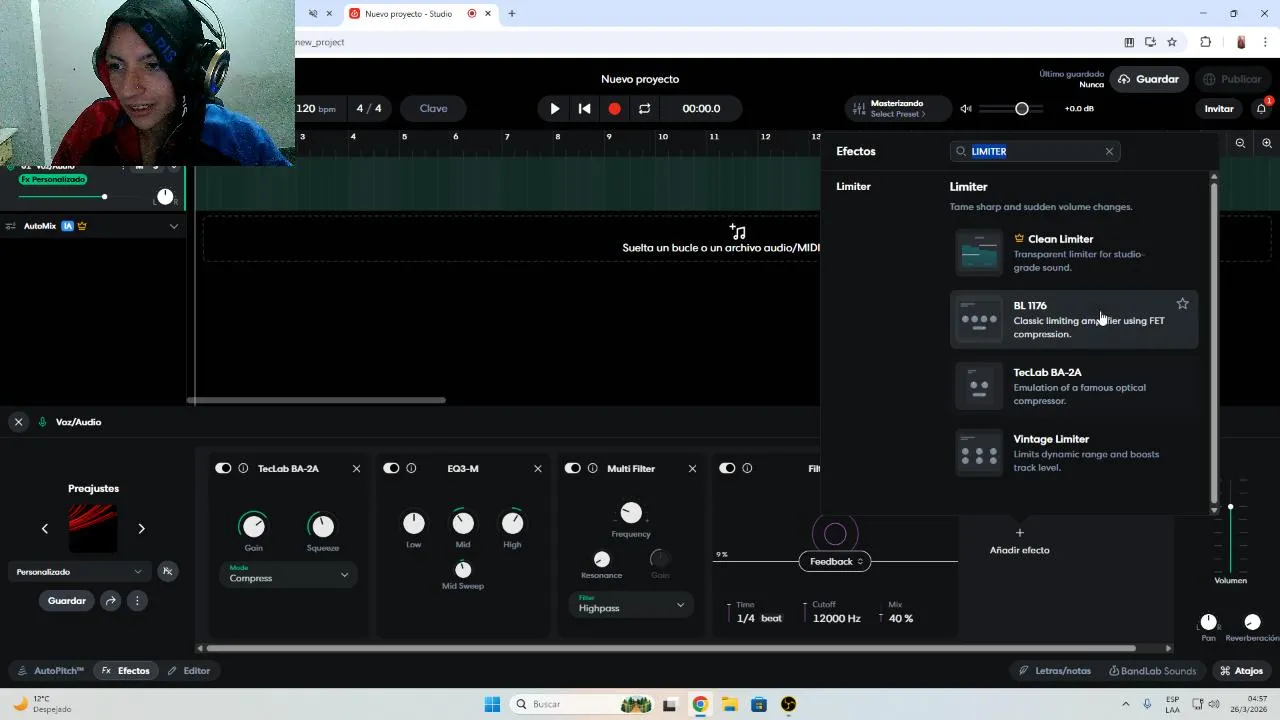Screen dimensions: 1280x720
Task: Open Windows Start menu
Action: 492,704
